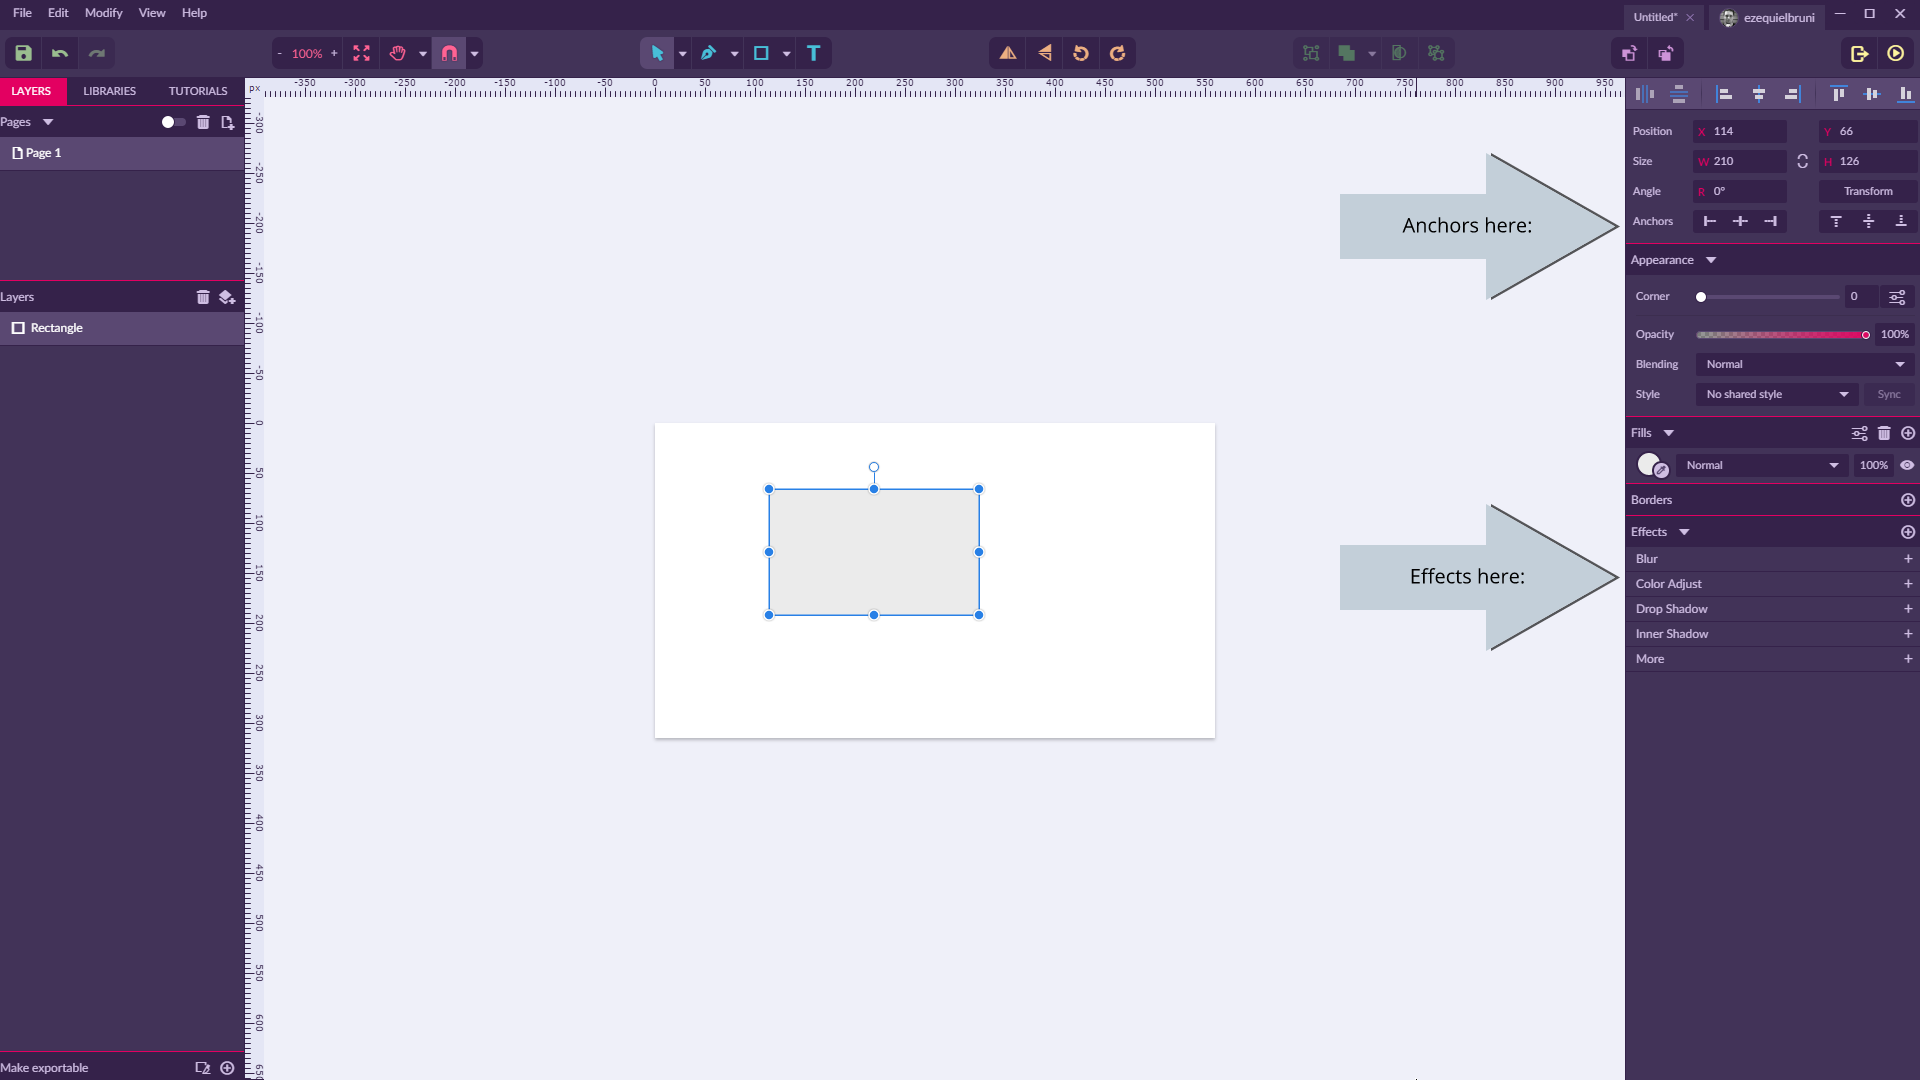Open the pen tool dropdown arrow
The image size is (1920, 1080).
735,54
